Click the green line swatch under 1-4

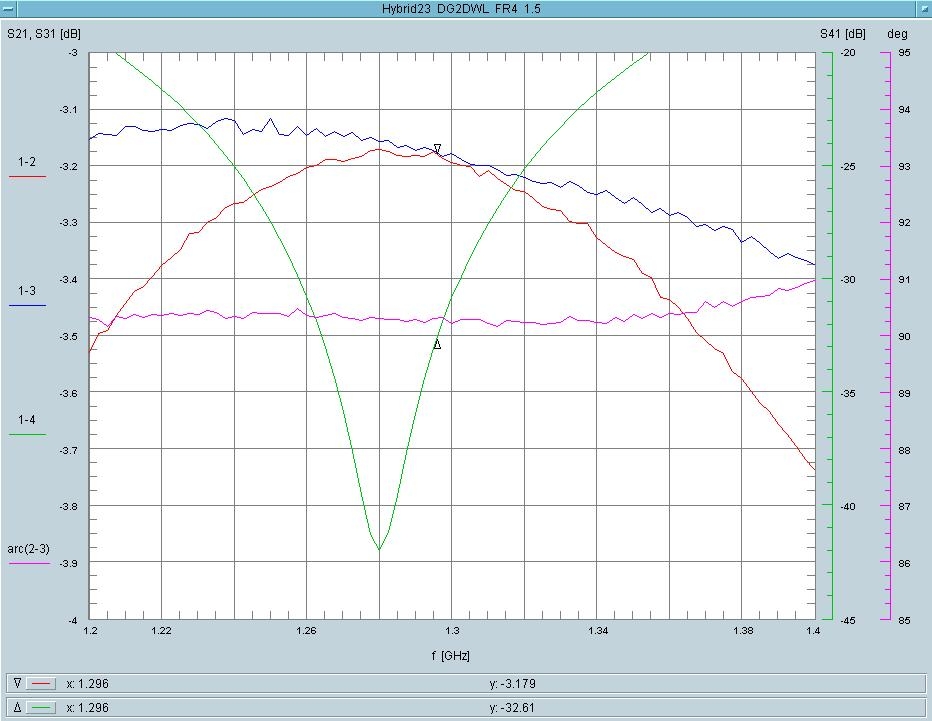(x=27, y=435)
